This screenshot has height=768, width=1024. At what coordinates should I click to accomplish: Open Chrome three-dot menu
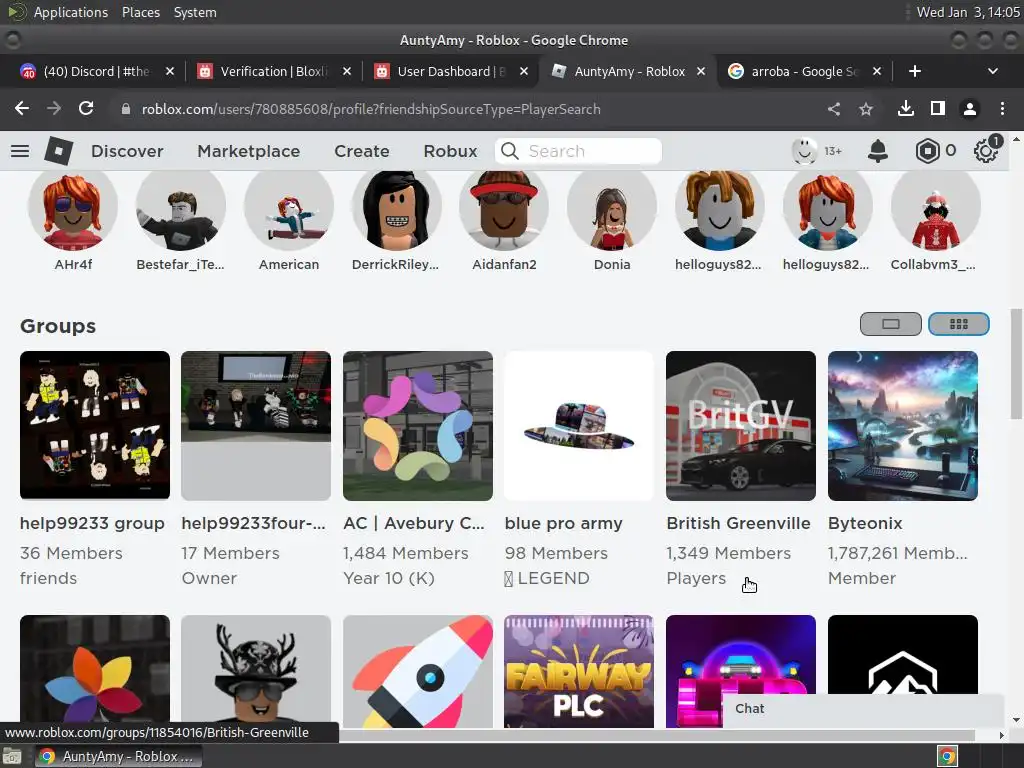(x=1002, y=108)
